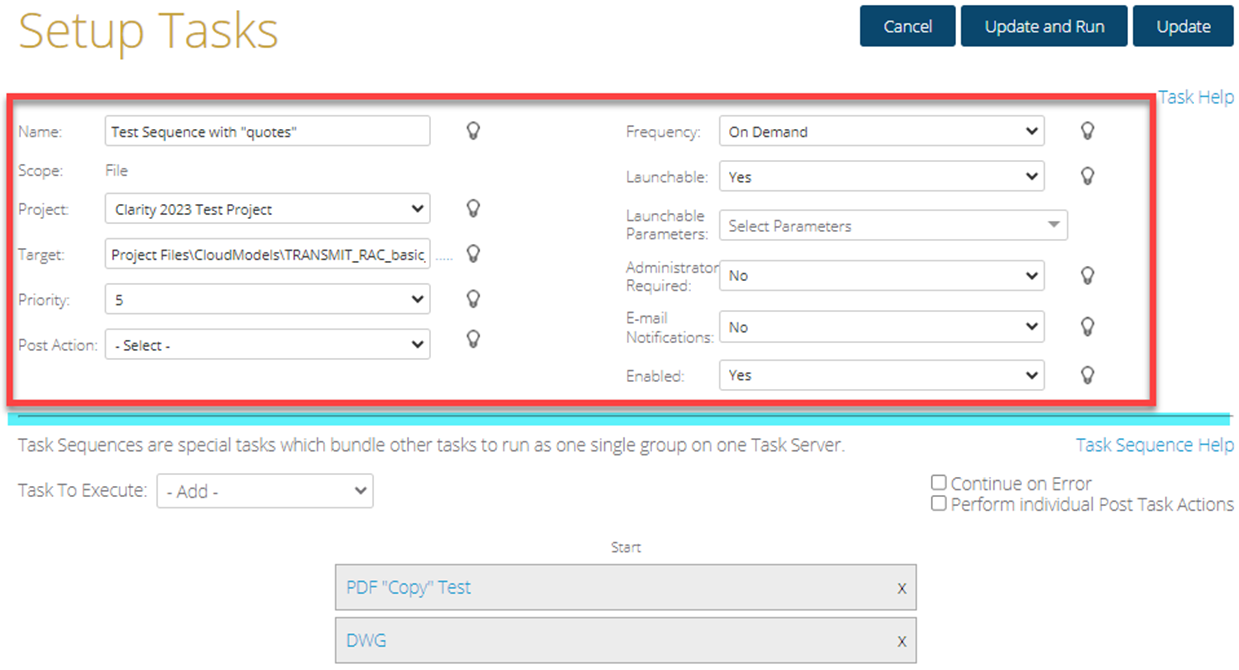This screenshot has height=670, width=1239.
Task: Click the lightbulb hint next to Name
Action: (x=474, y=131)
